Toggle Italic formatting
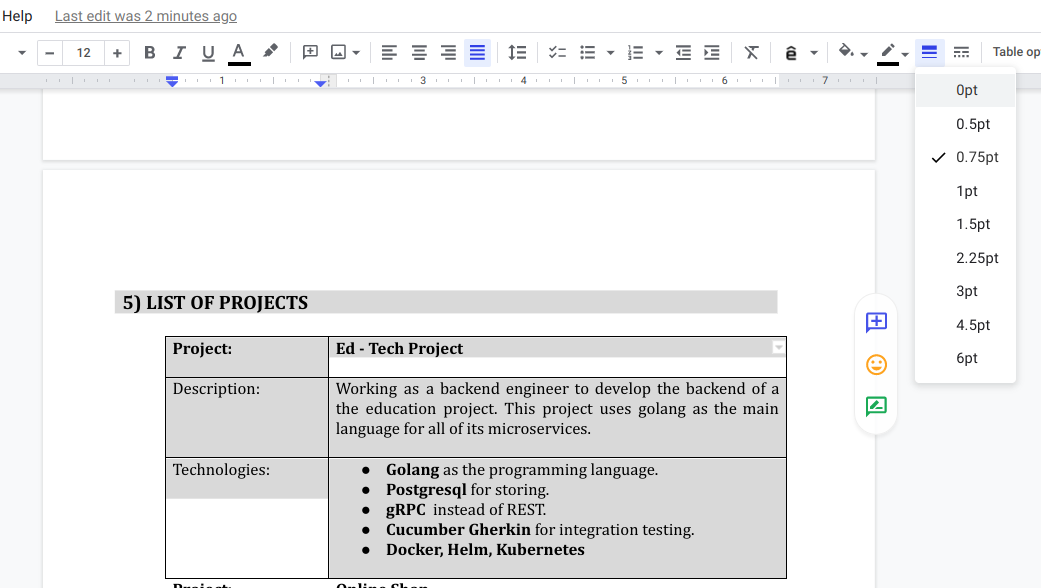The height and width of the screenshot is (588, 1041). [178, 52]
